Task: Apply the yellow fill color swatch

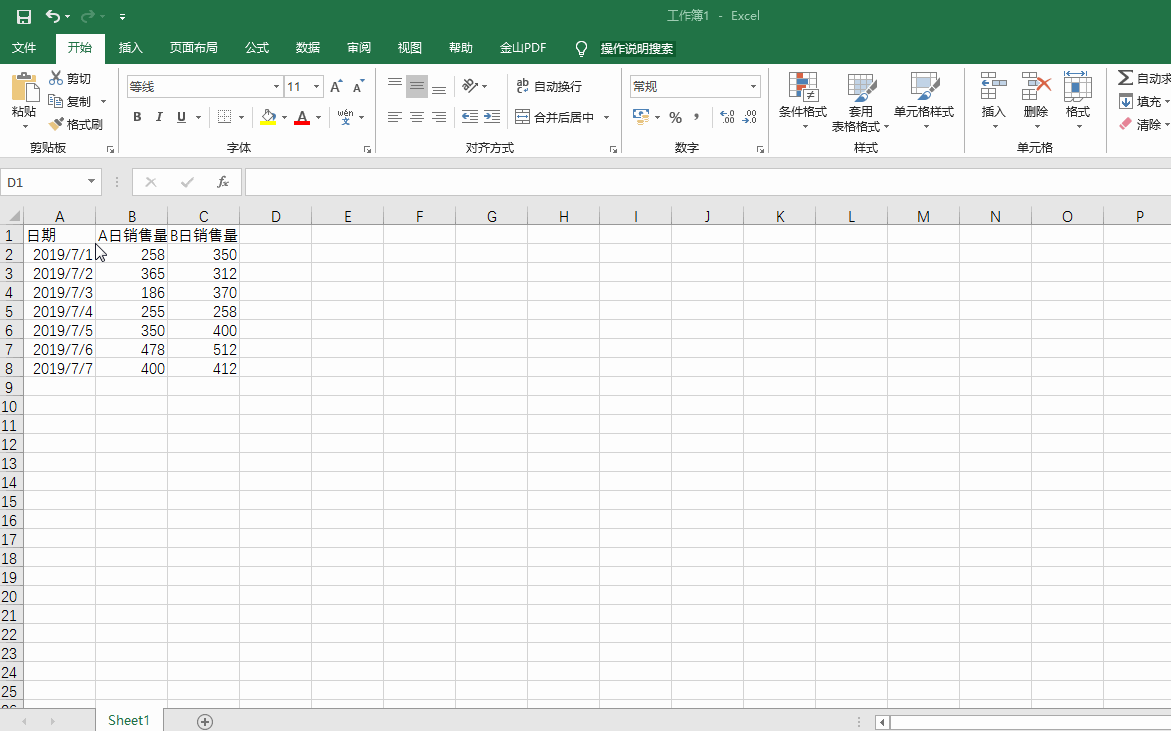Action: [267, 117]
